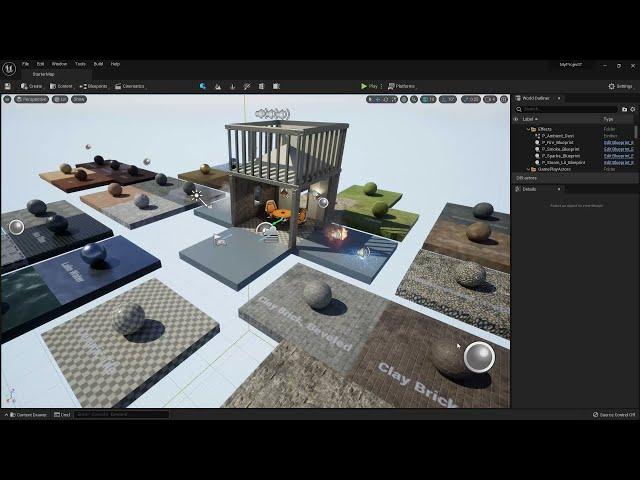Activate the Select mode icon in toolbar
This screenshot has height=480, width=640.
click(x=203, y=86)
